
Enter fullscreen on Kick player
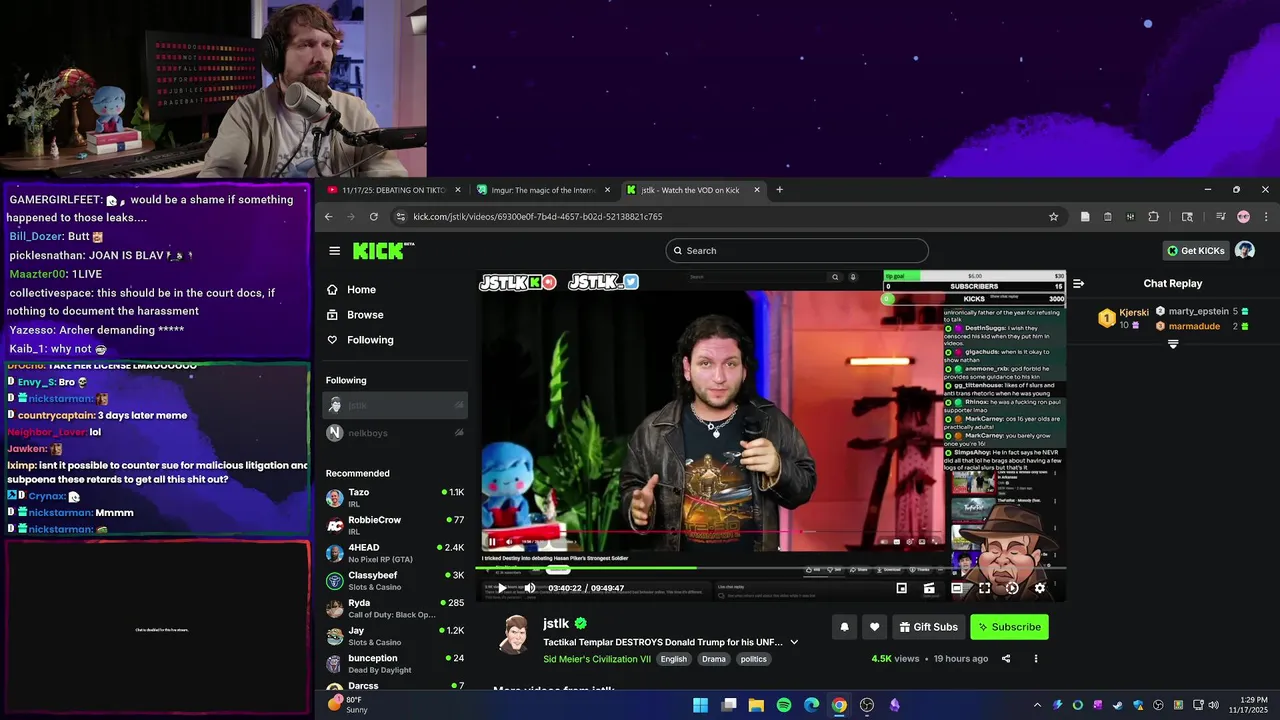[984, 588]
